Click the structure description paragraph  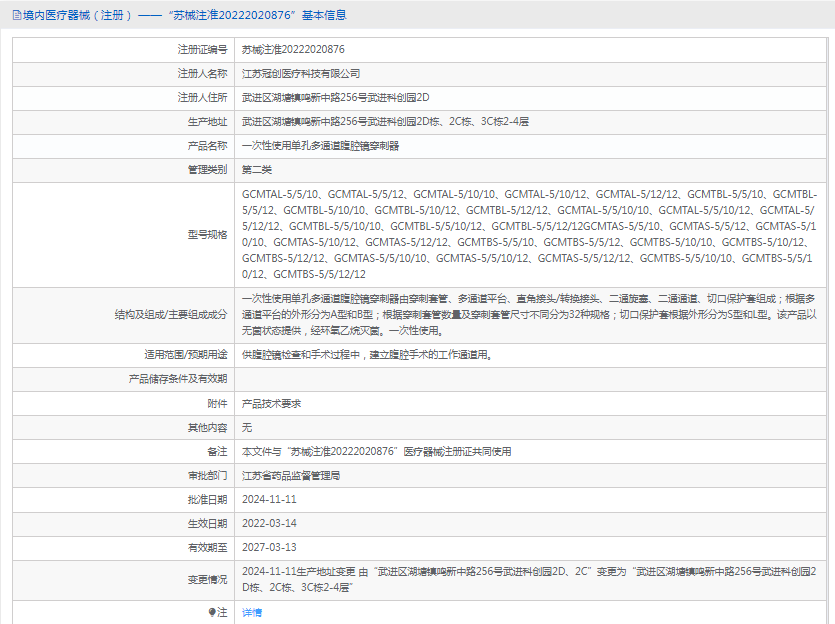click(529, 315)
